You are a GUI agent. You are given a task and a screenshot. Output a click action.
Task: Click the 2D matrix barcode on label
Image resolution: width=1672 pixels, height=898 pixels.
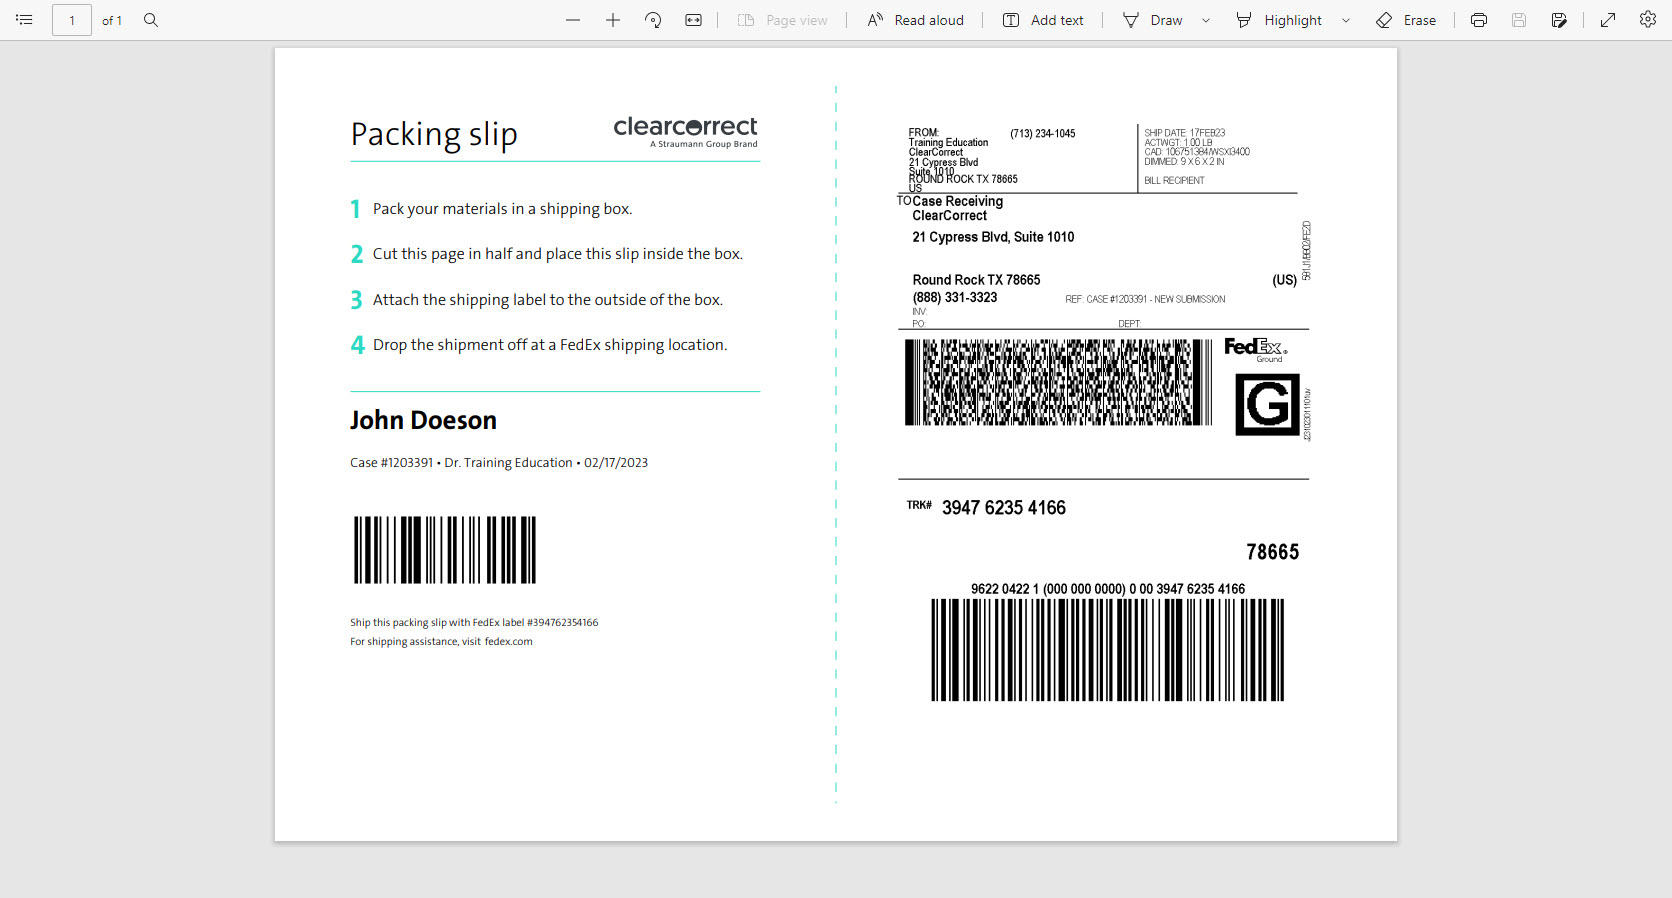[1058, 383]
